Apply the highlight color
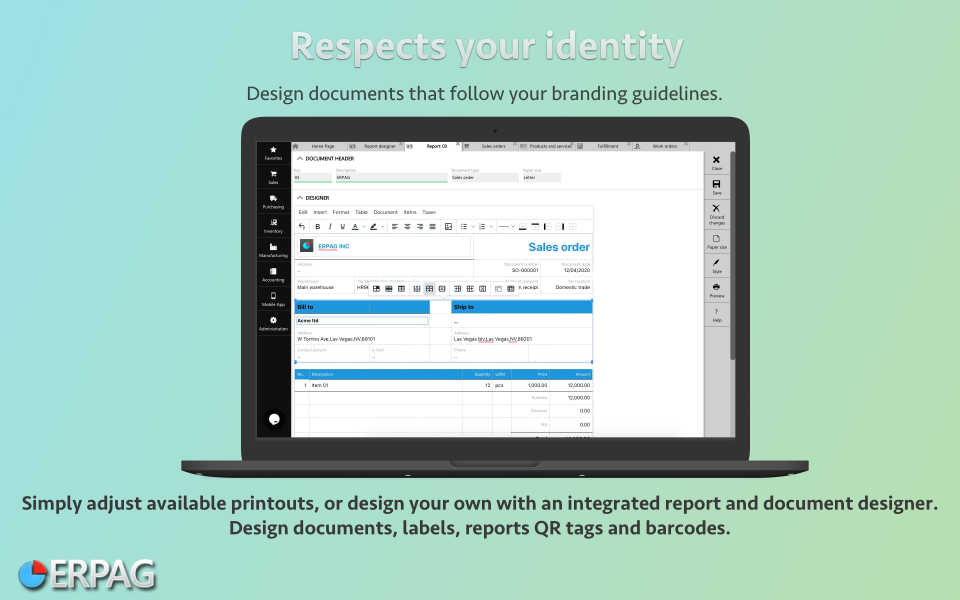 coord(373,227)
